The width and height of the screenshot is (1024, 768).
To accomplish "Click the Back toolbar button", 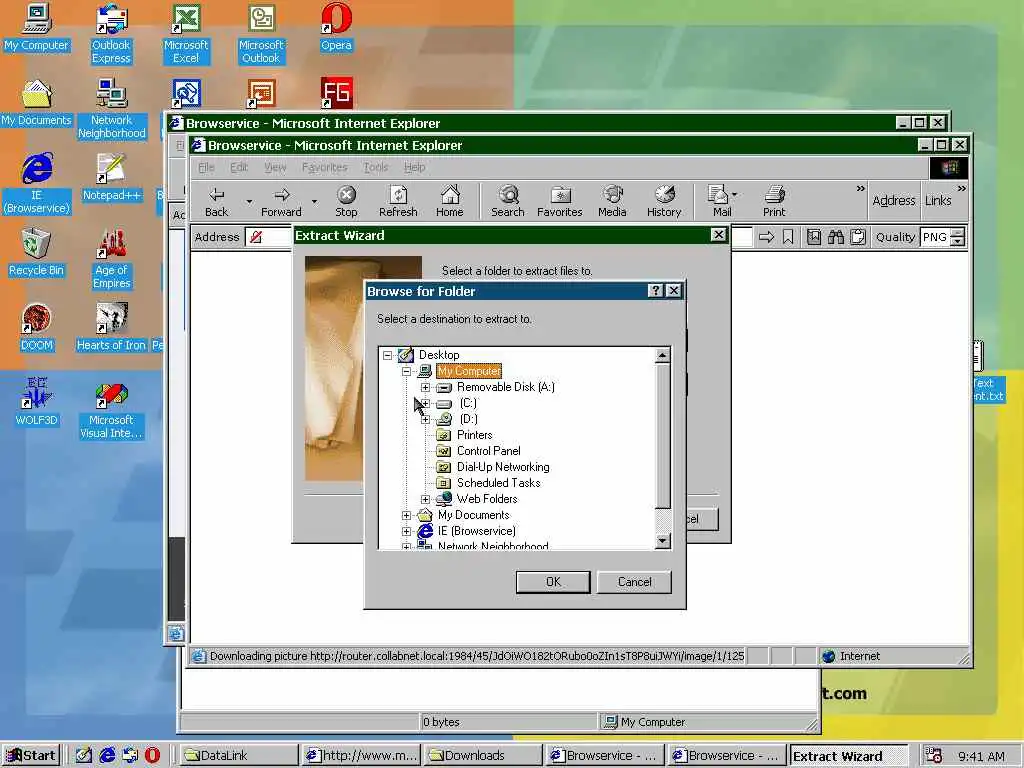I will coord(217,201).
